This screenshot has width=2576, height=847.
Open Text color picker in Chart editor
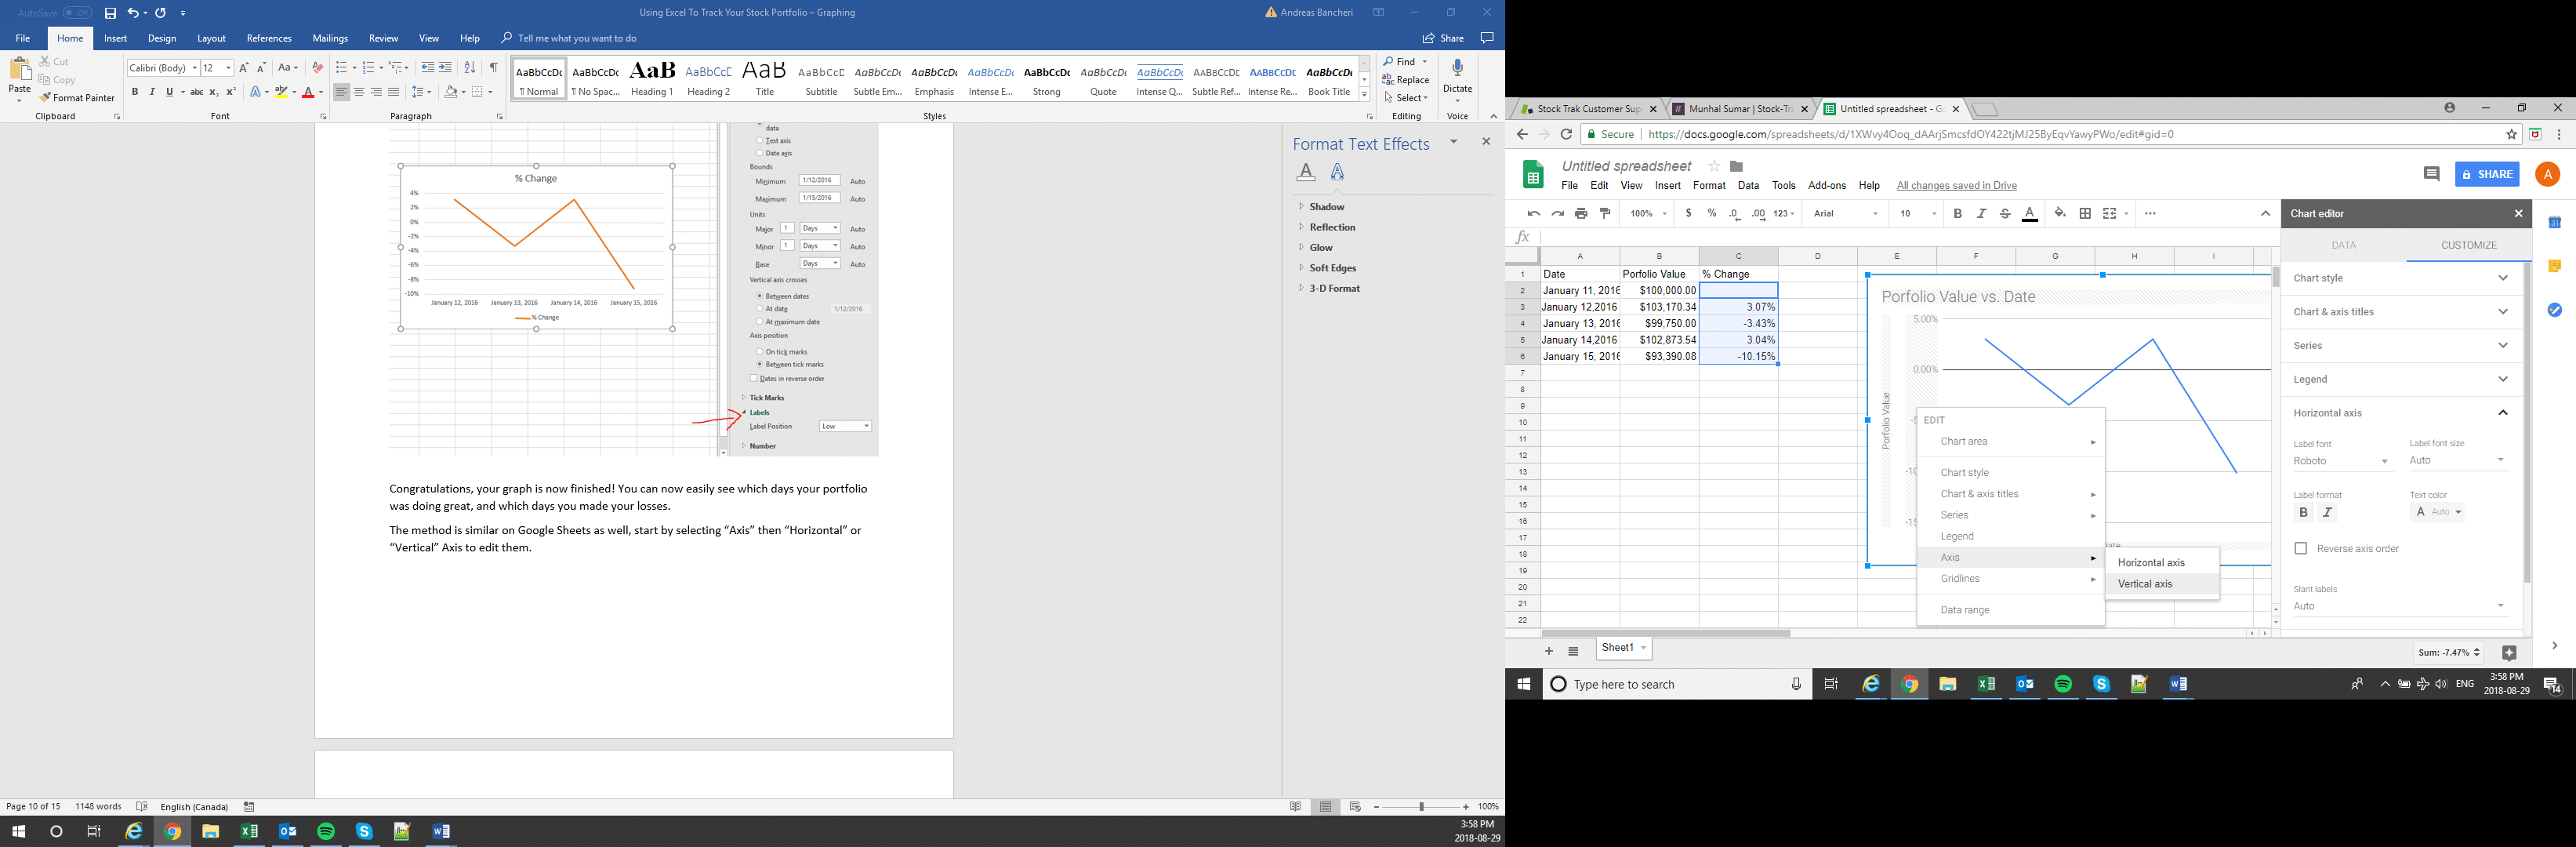click(2437, 512)
